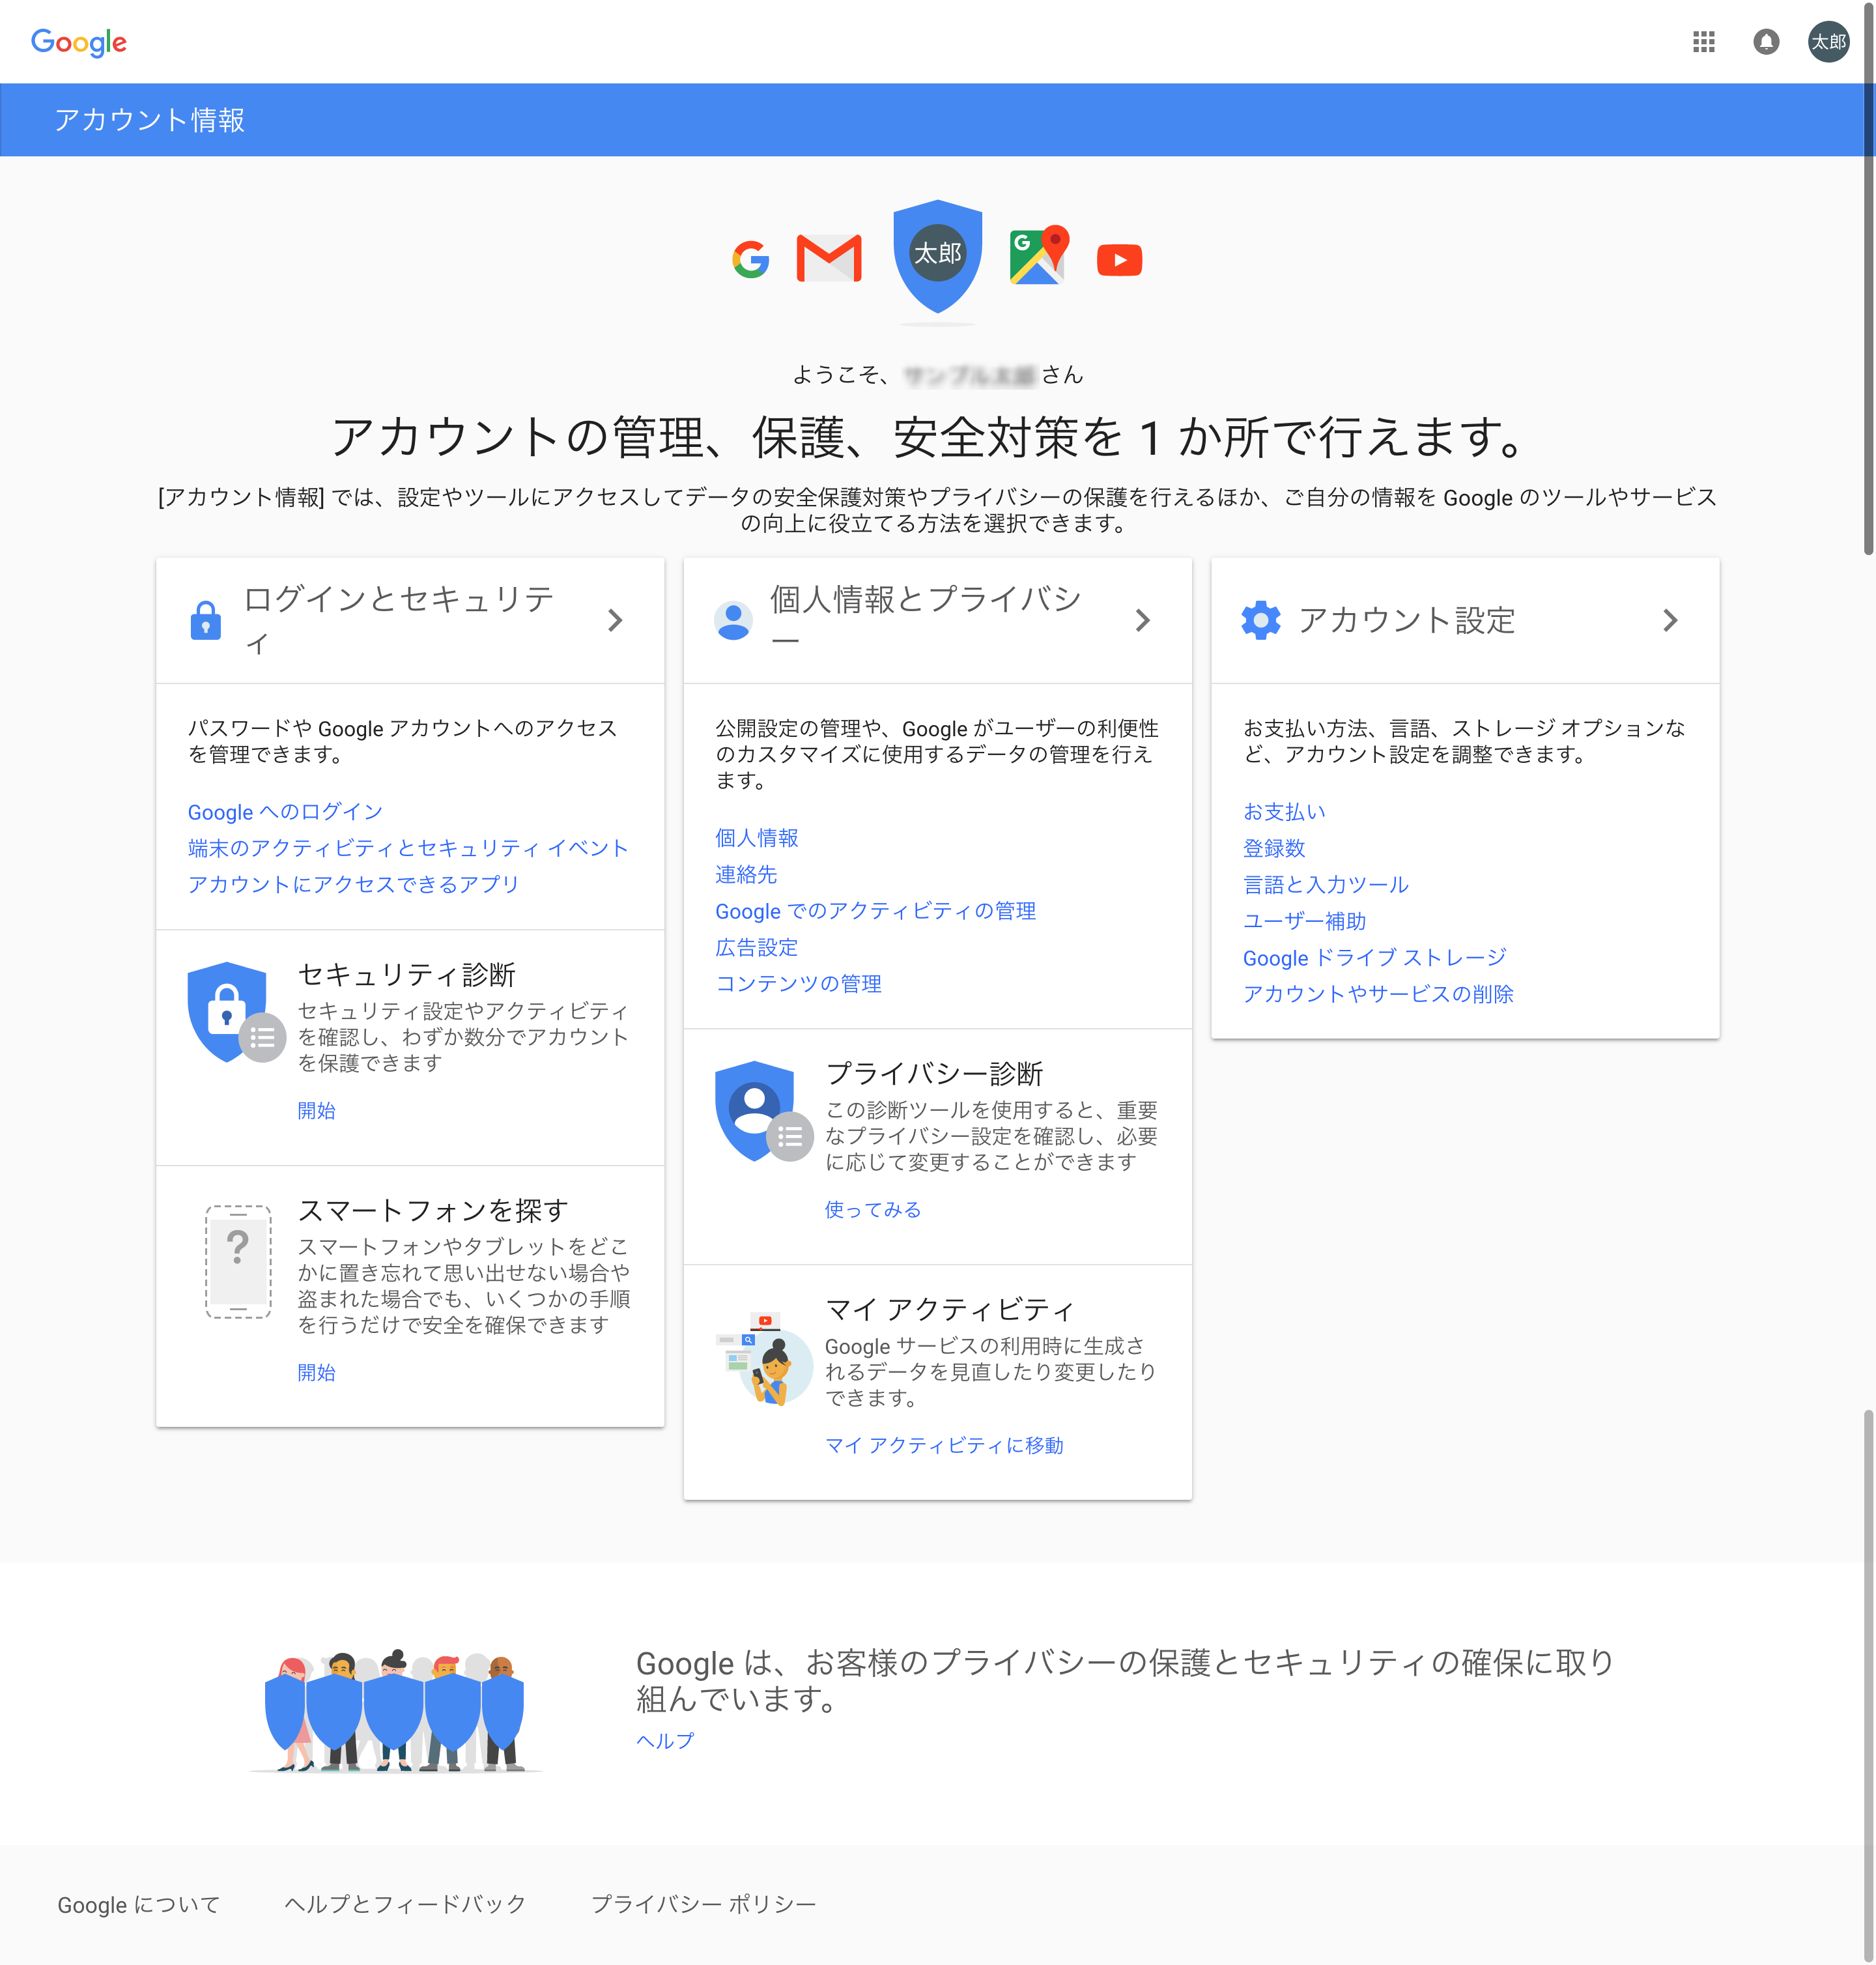The image size is (1876, 1965).
Task: Open コンテンツの管理 link
Action: 798,983
